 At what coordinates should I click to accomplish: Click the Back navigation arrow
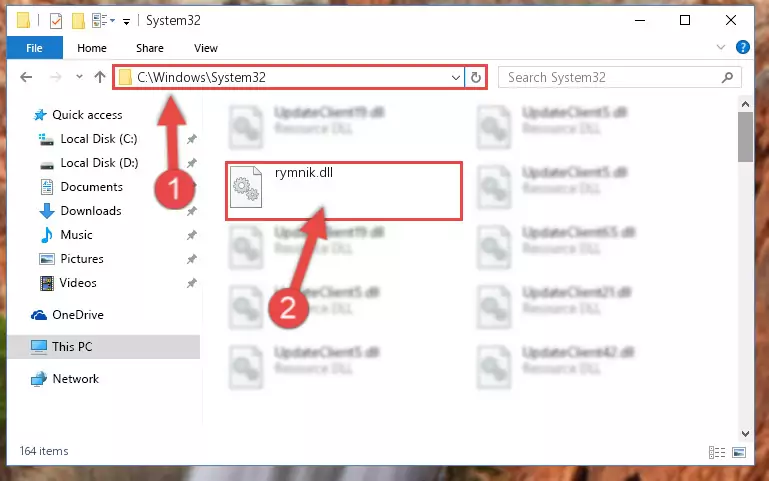tap(26, 77)
